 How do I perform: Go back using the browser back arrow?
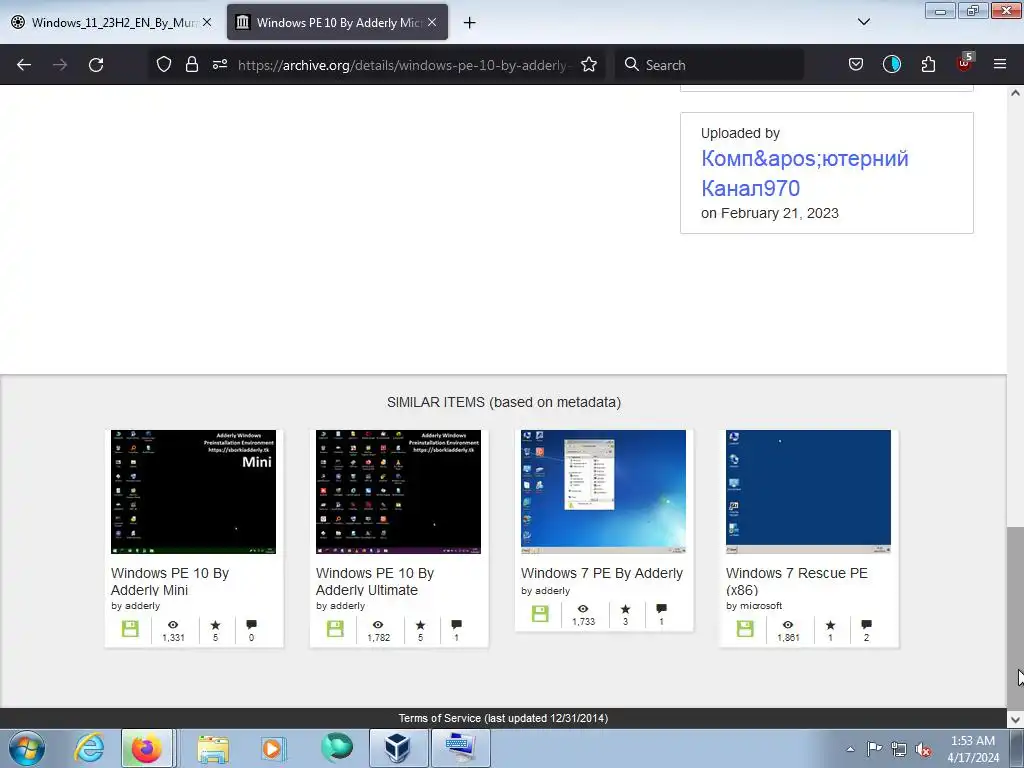click(x=24, y=65)
